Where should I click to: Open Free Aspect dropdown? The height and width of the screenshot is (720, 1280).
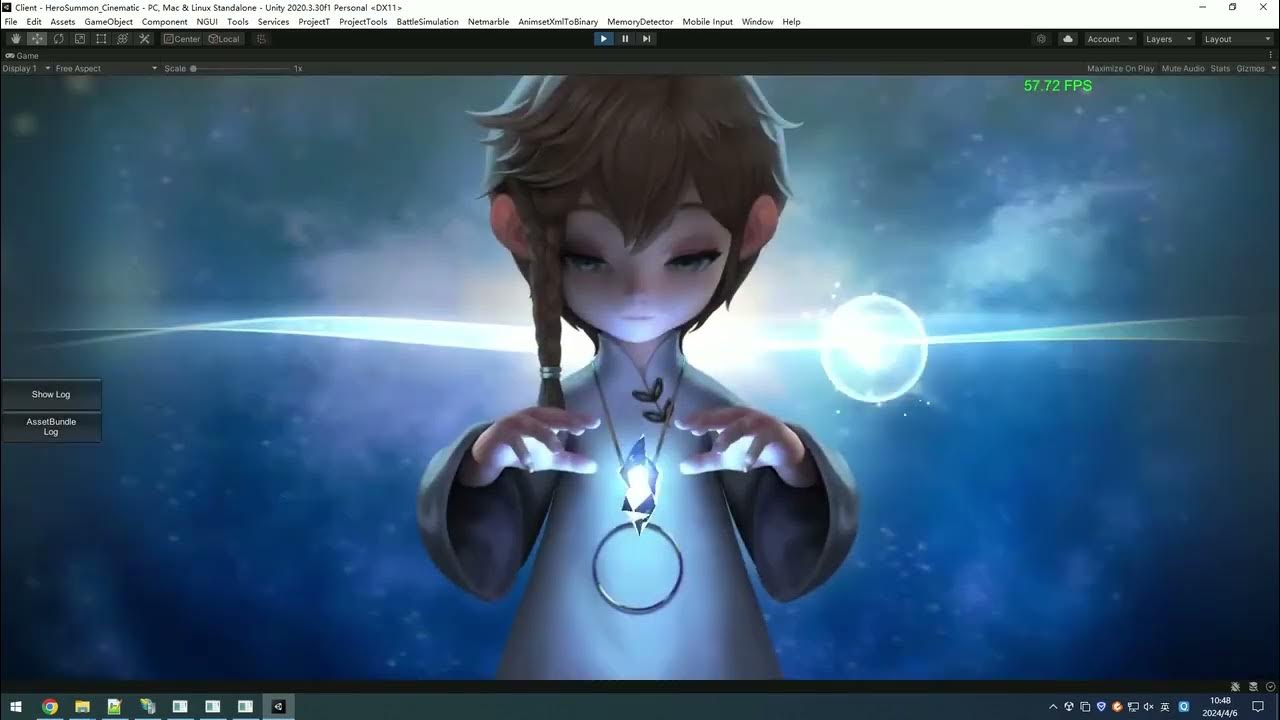(106, 68)
